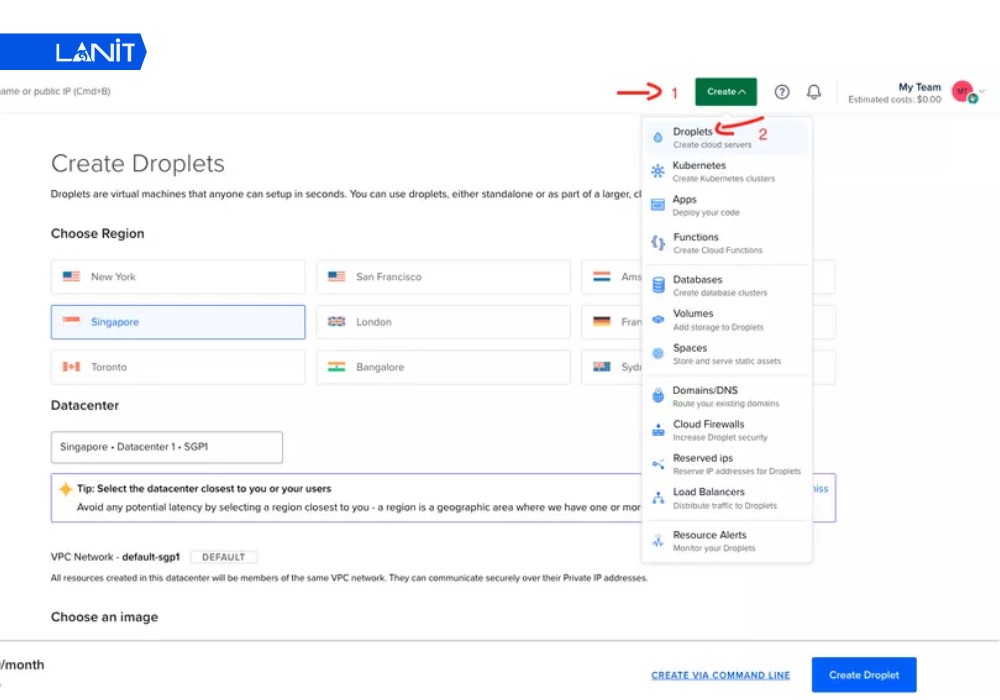The width and height of the screenshot is (1000, 700).
Task: Click the Load Balancers icon
Action: pos(658,498)
